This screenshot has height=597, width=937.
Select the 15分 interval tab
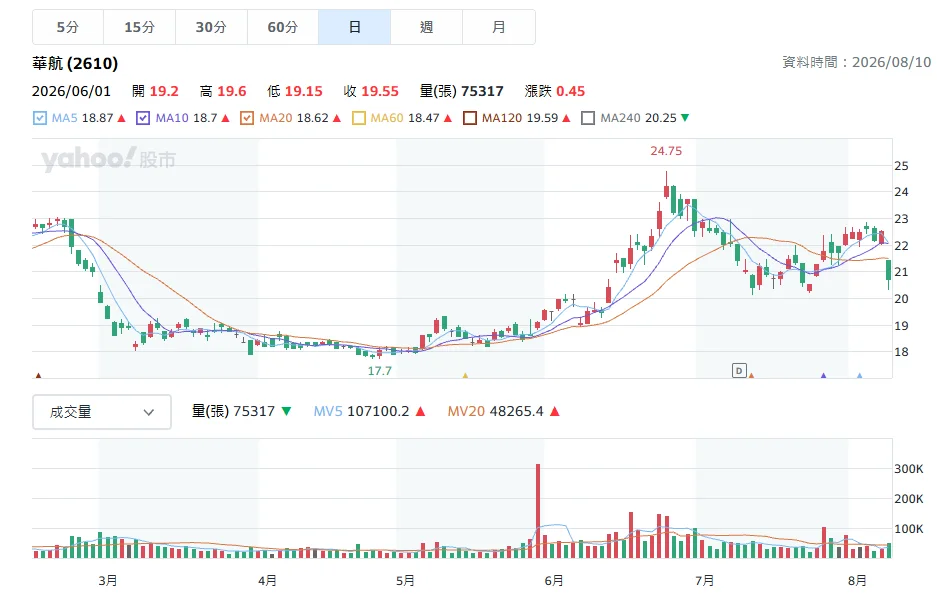point(139,27)
